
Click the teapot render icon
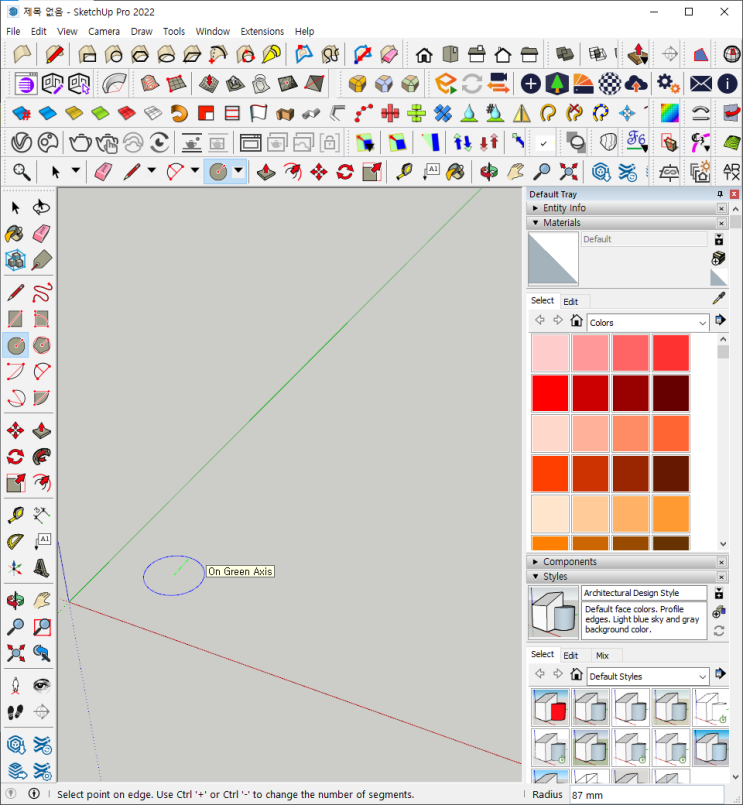pyautogui.click(x=81, y=142)
